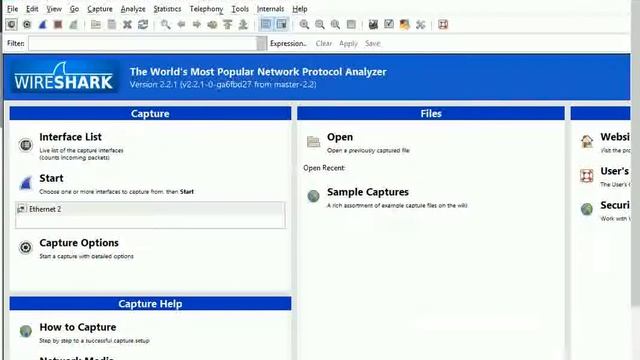Screen dimensions: 640x360
Task: Click inside the display Filter input field
Action: click(142, 43)
